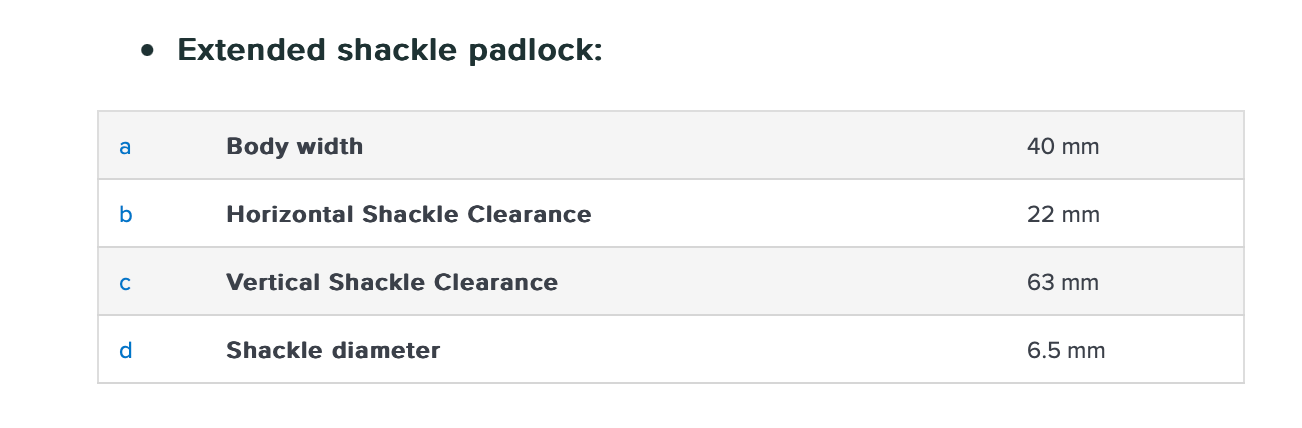
Task: Select the word 'padlock:' in the heading
Action: [x=536, y=50]
